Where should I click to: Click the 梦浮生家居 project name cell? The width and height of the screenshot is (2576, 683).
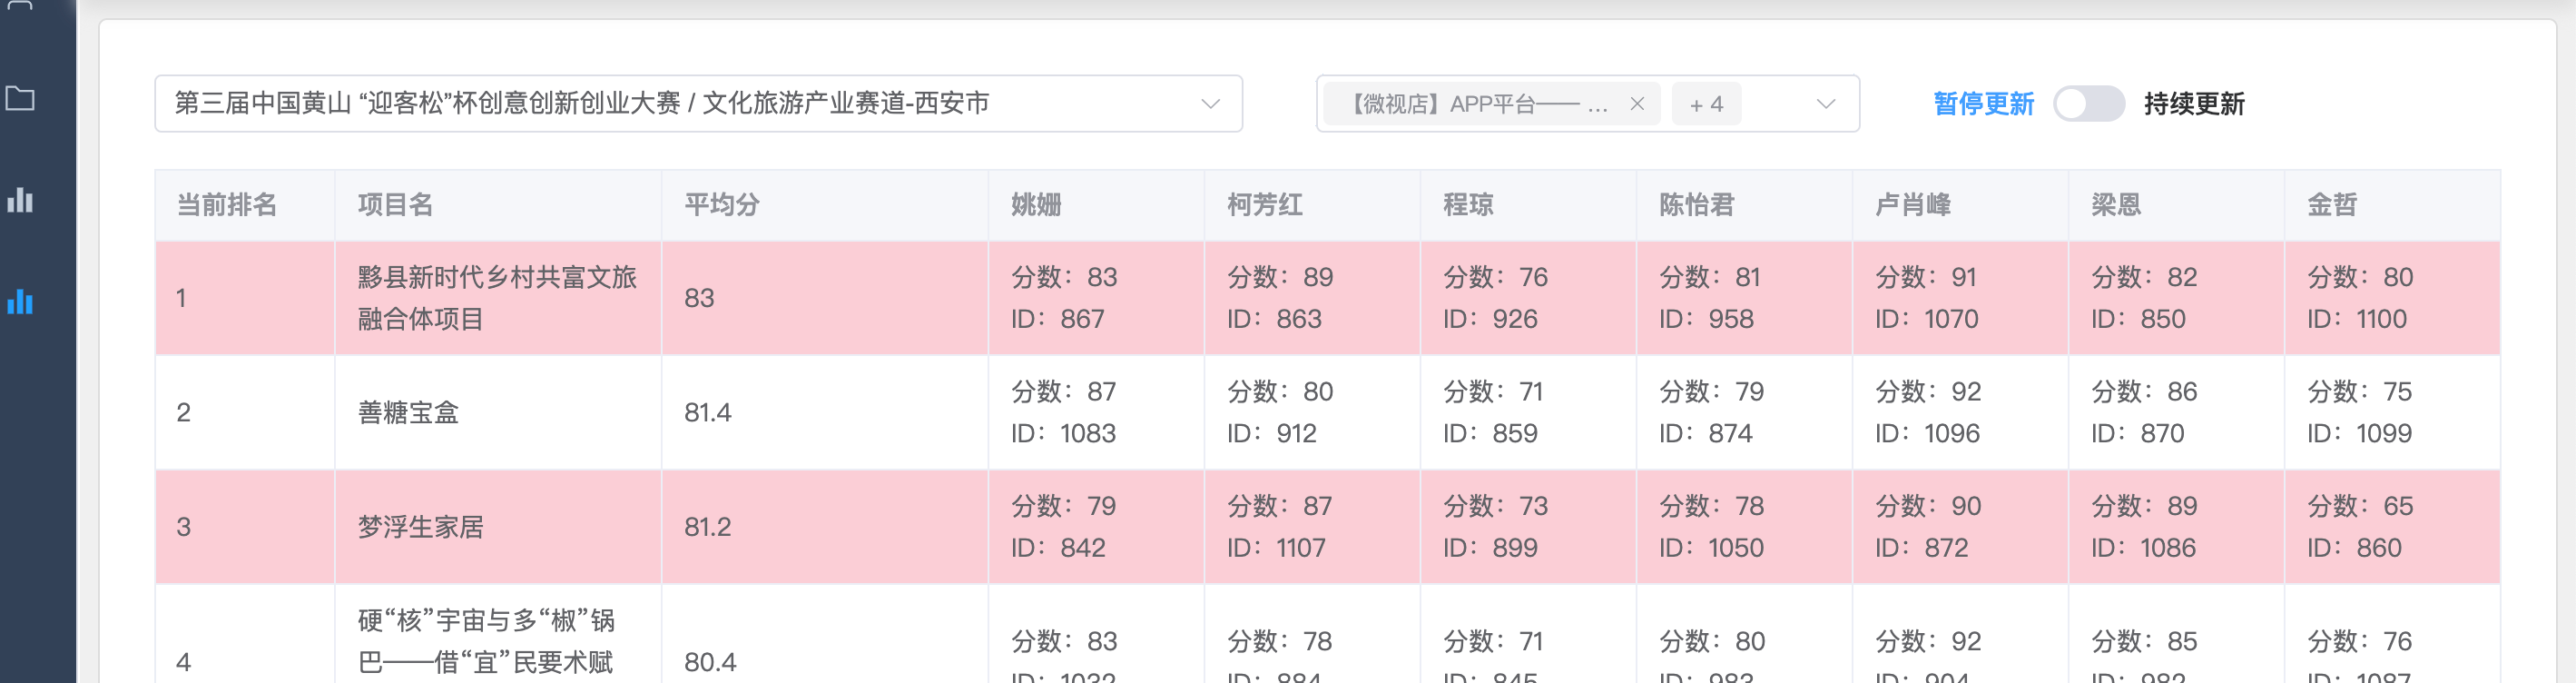(421, 527)
